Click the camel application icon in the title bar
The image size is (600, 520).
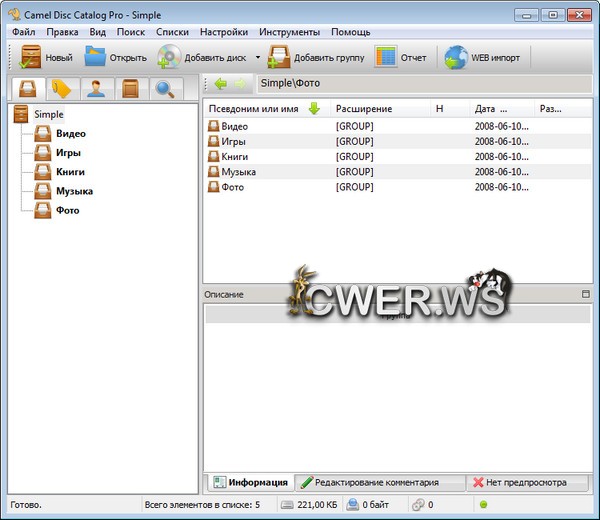point(14,15)
